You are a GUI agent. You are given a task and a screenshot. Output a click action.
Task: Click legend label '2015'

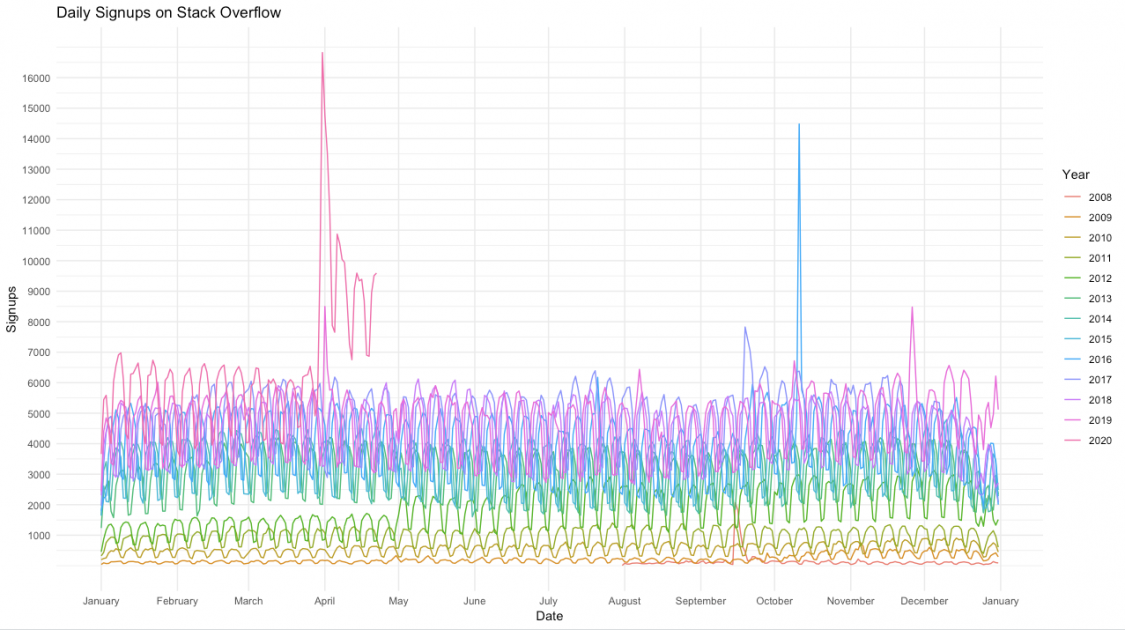pos(1100,339)
